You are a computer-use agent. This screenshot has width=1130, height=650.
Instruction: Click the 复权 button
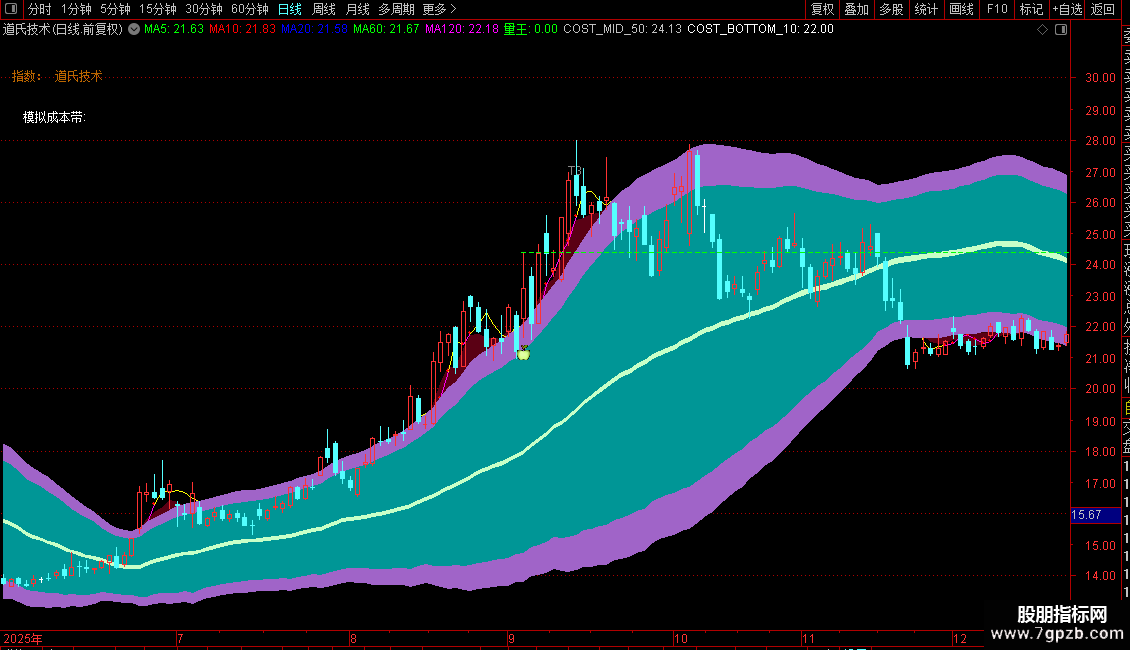[822, 9]
